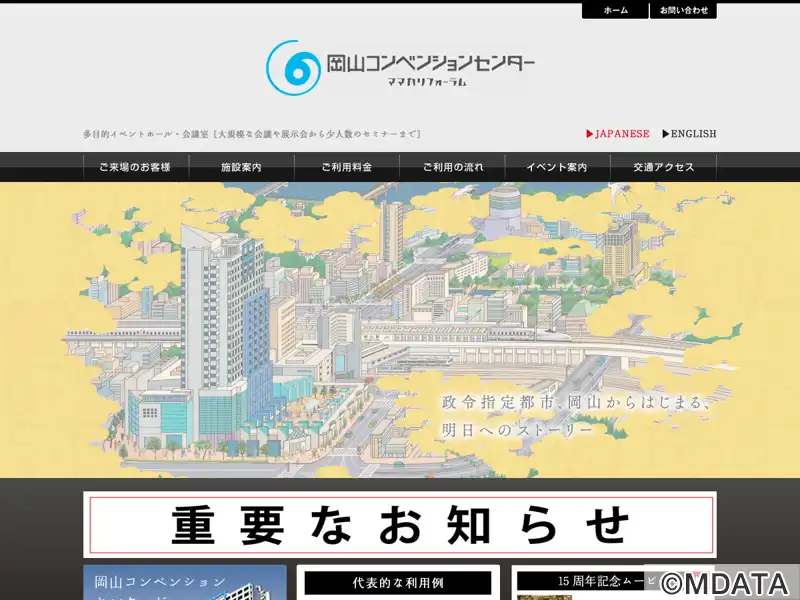
Task: Click the 重要なお知らせ banner
Action: tap(399, 524)
